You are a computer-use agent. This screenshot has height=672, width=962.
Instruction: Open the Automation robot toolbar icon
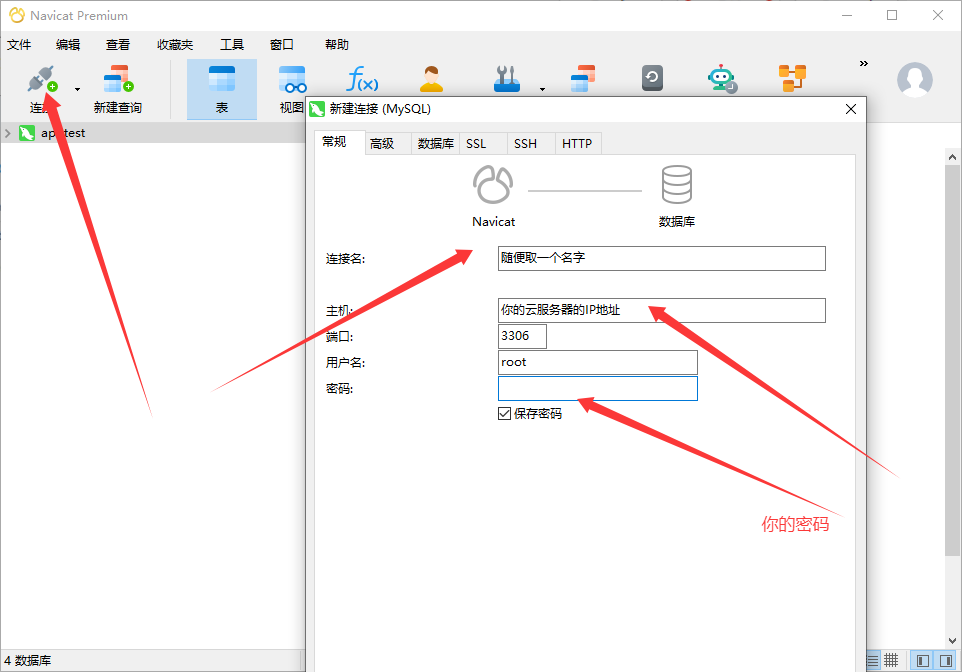(722, 79)
